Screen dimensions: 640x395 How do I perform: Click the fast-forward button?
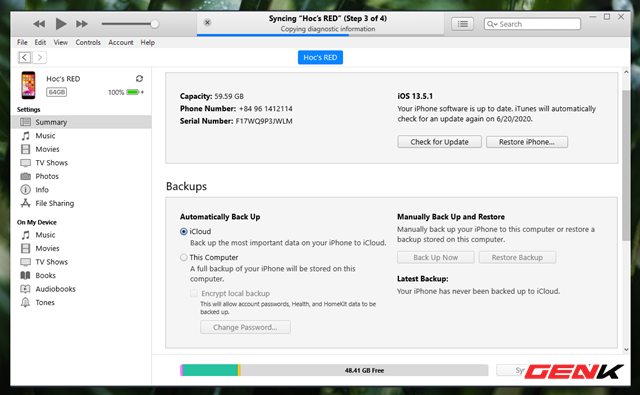tap(82, 24)
